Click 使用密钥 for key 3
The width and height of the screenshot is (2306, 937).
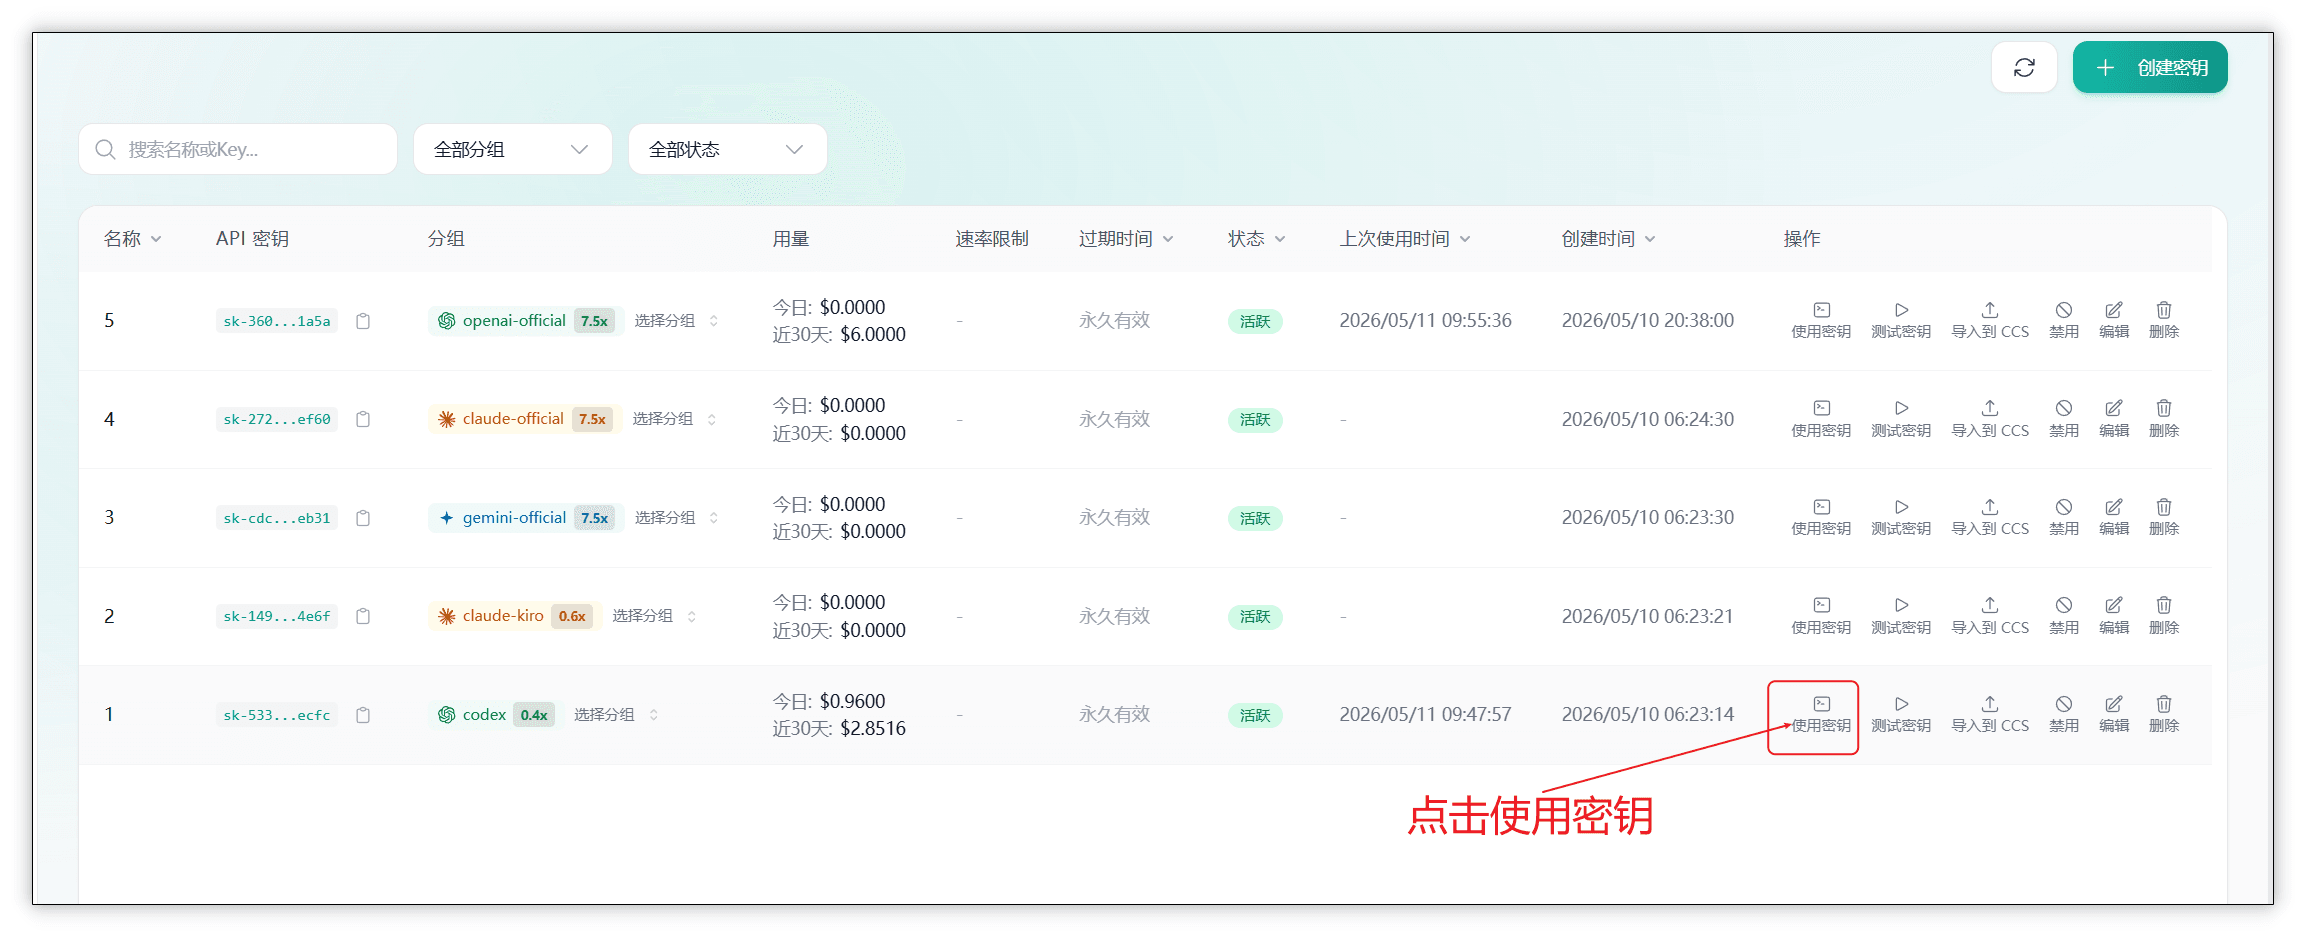(1821, 517)
